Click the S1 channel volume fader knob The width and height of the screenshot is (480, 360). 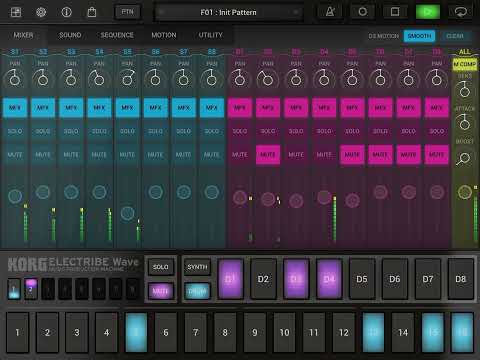pyautogui.click(x=15, y=196)
